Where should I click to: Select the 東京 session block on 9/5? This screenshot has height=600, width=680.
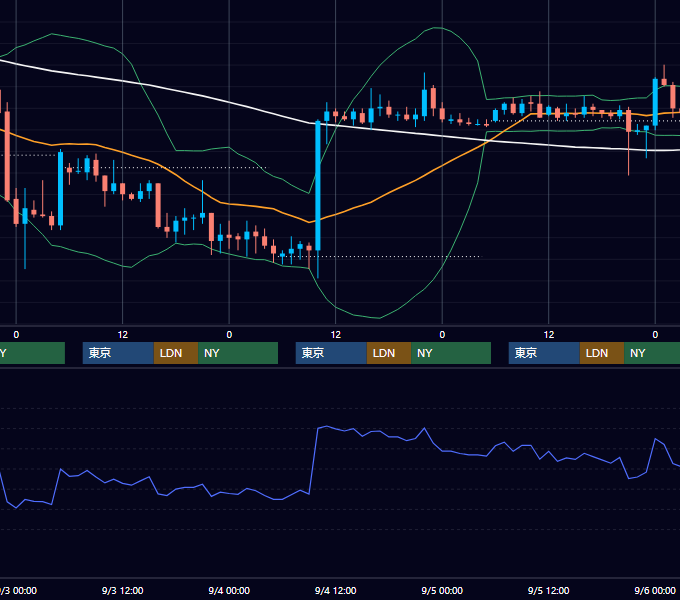[544, 353]
